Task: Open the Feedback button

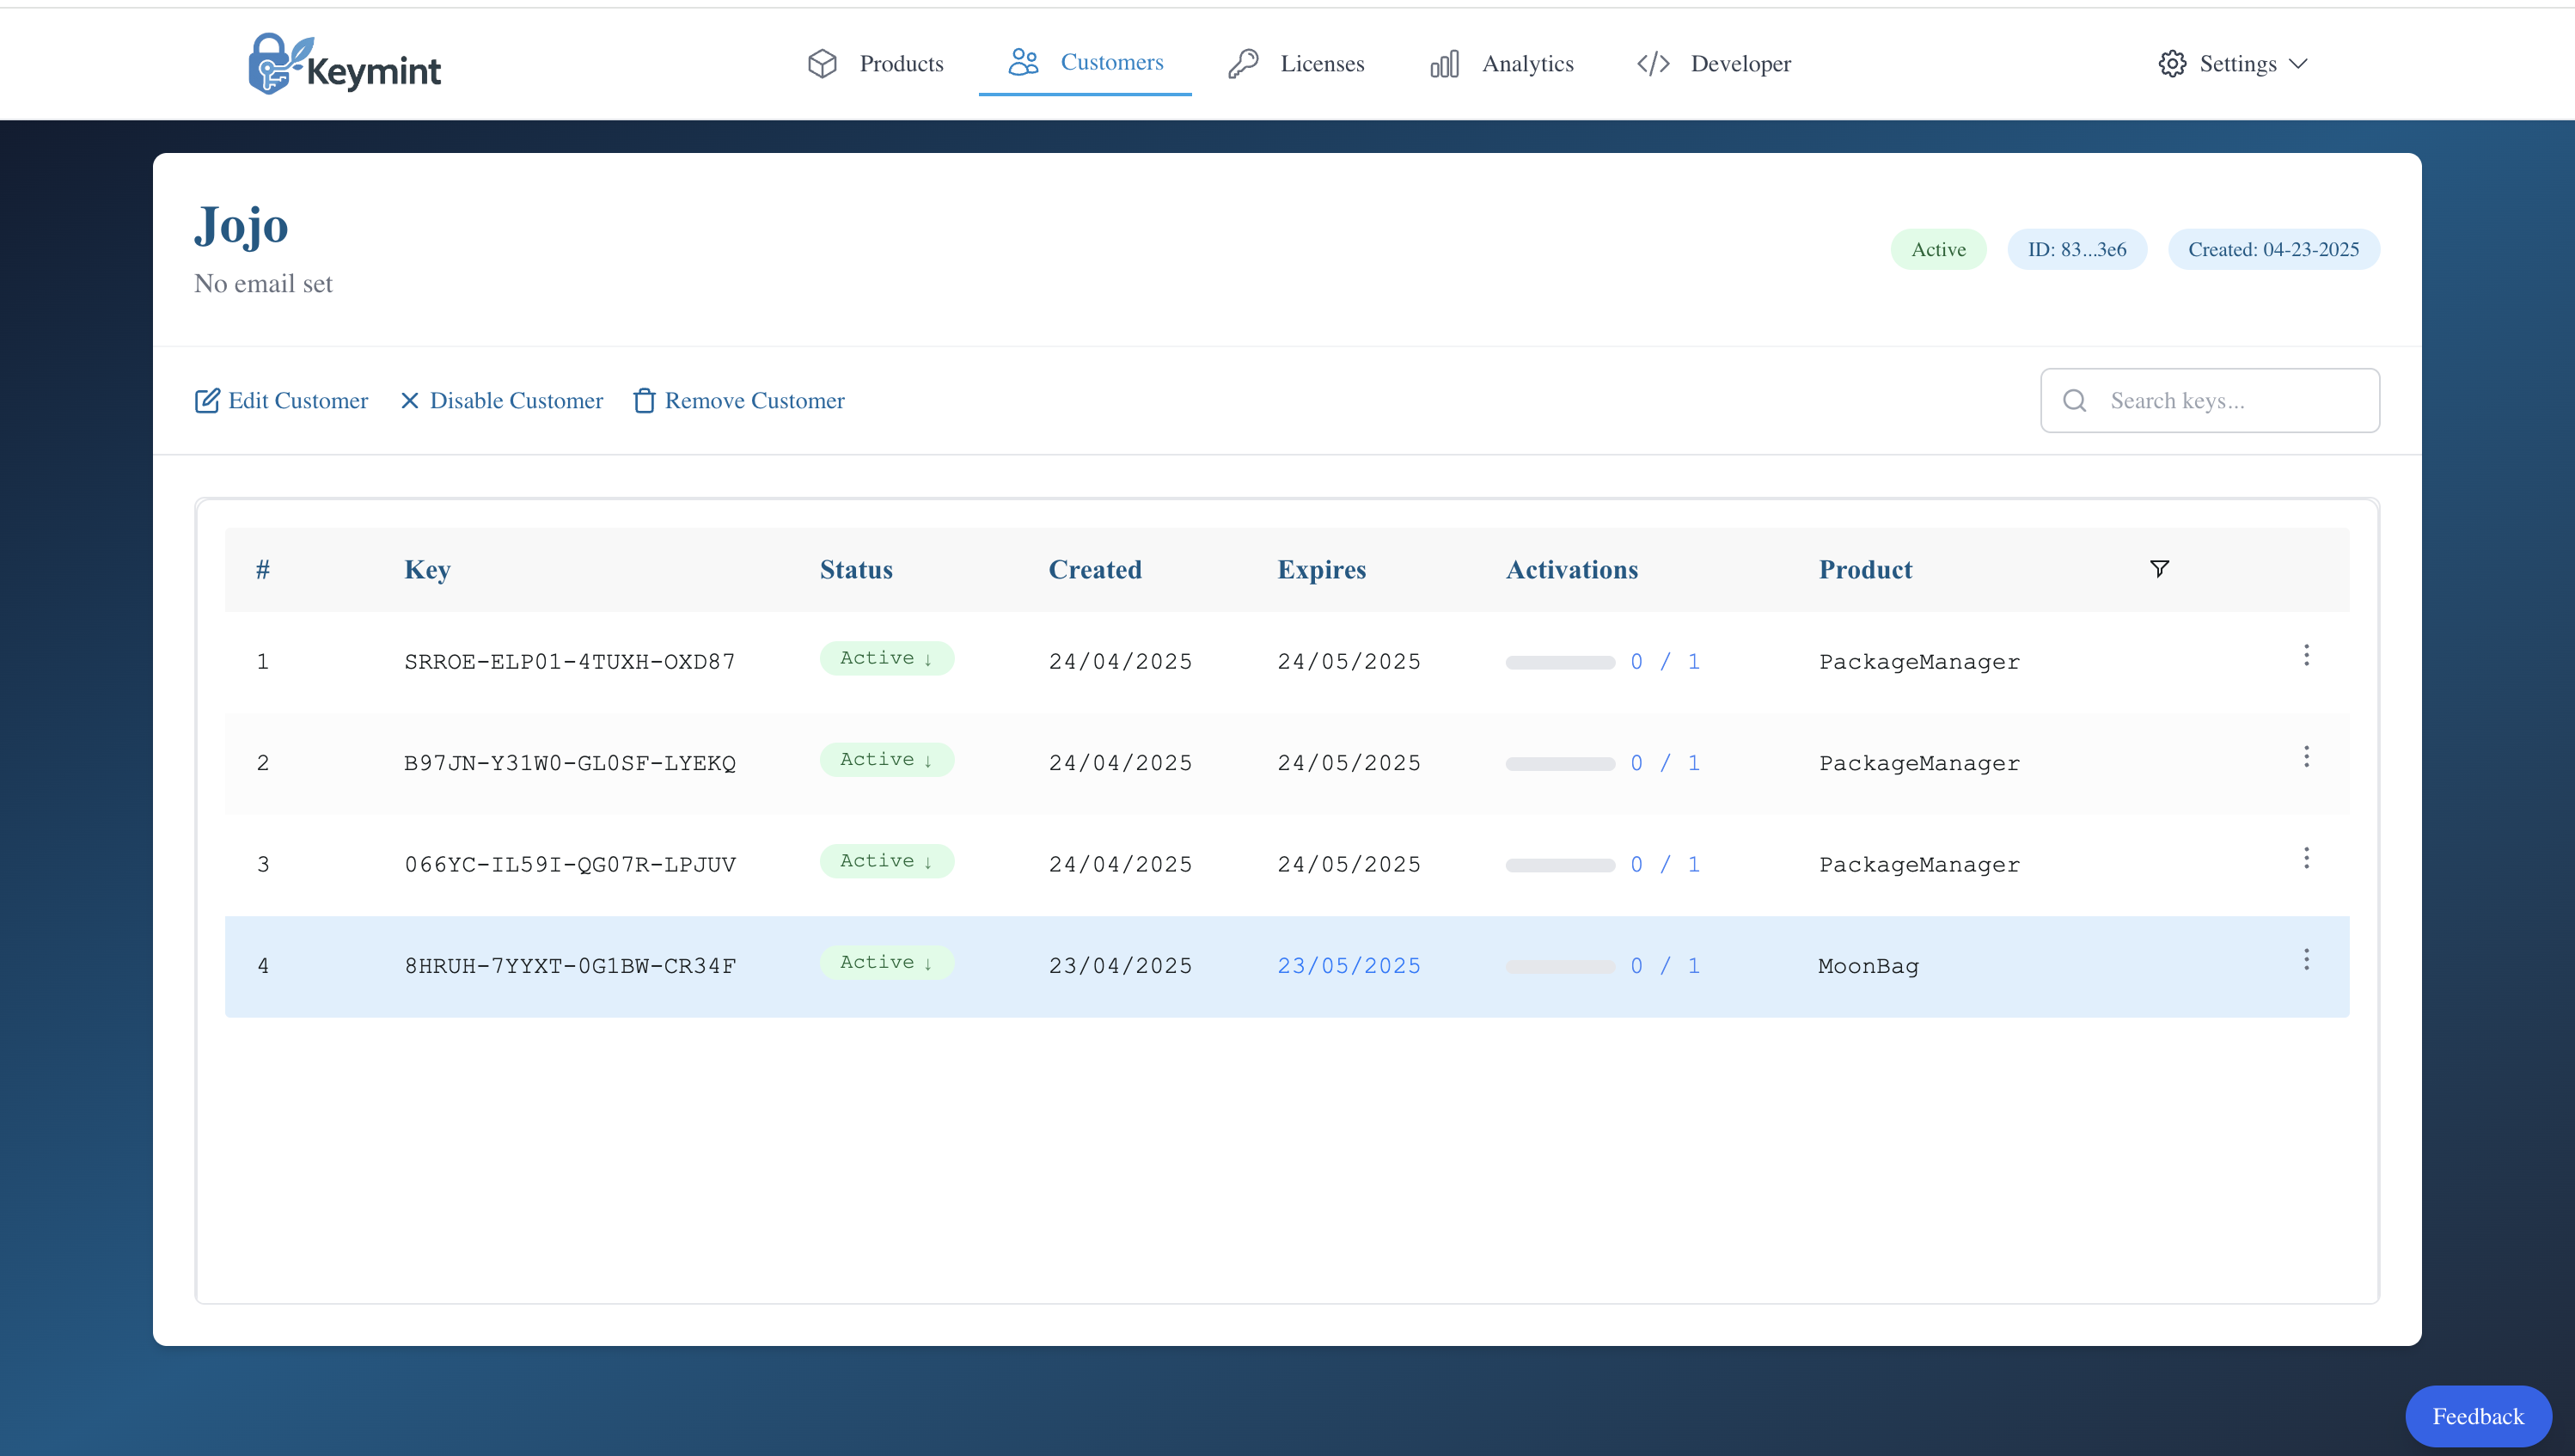Action: (2477, 1416)
